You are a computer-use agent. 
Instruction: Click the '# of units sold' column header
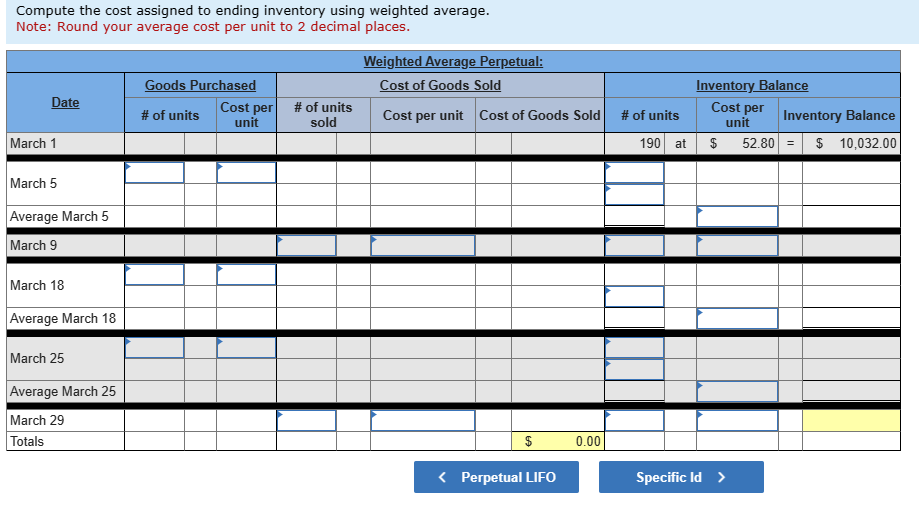point(323,115)
